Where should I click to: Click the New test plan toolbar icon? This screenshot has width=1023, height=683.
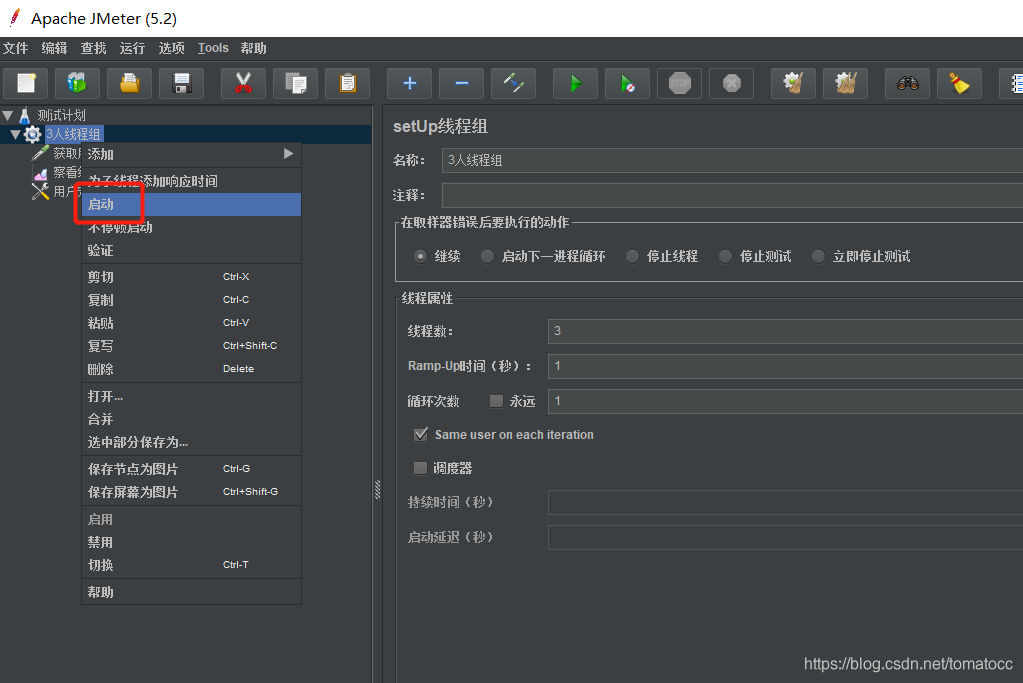click(x=25, y=83)
